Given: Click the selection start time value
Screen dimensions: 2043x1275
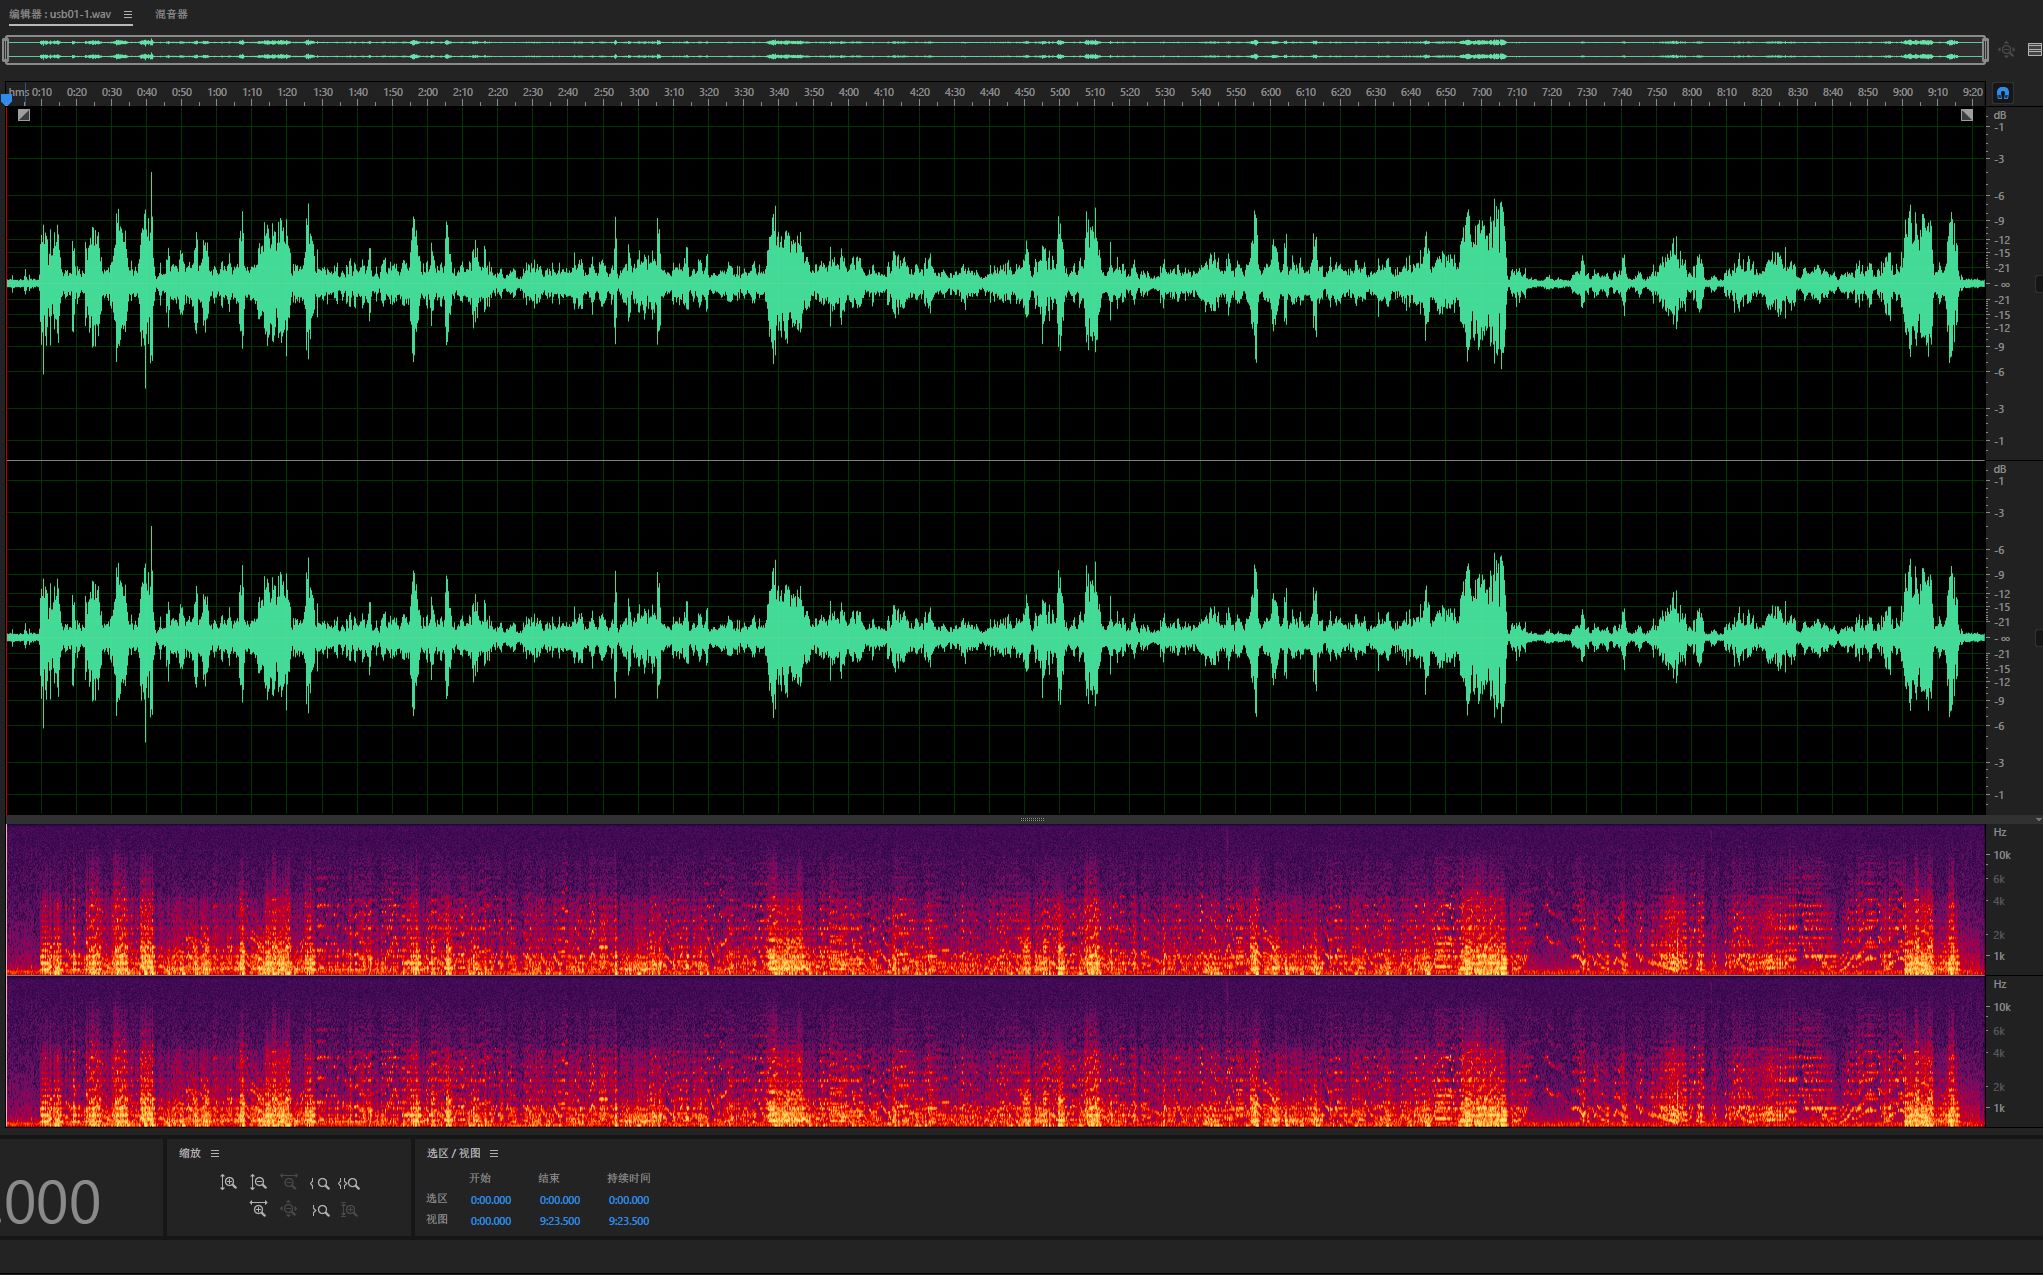Looking at the screenshot, I should pyautogui.click(x=490, y=1200).
